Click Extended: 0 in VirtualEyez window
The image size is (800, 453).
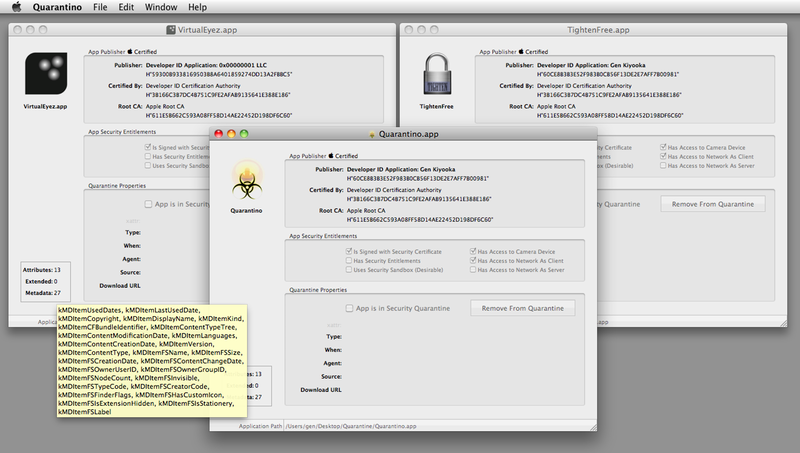click(x=41, y=282)
